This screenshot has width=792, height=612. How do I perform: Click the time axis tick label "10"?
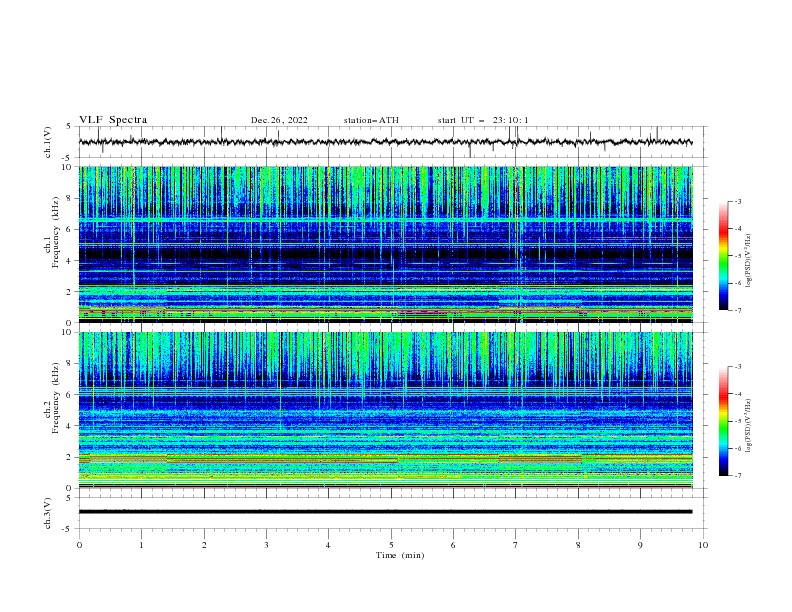pyautogui.click(x=703, y=545)
